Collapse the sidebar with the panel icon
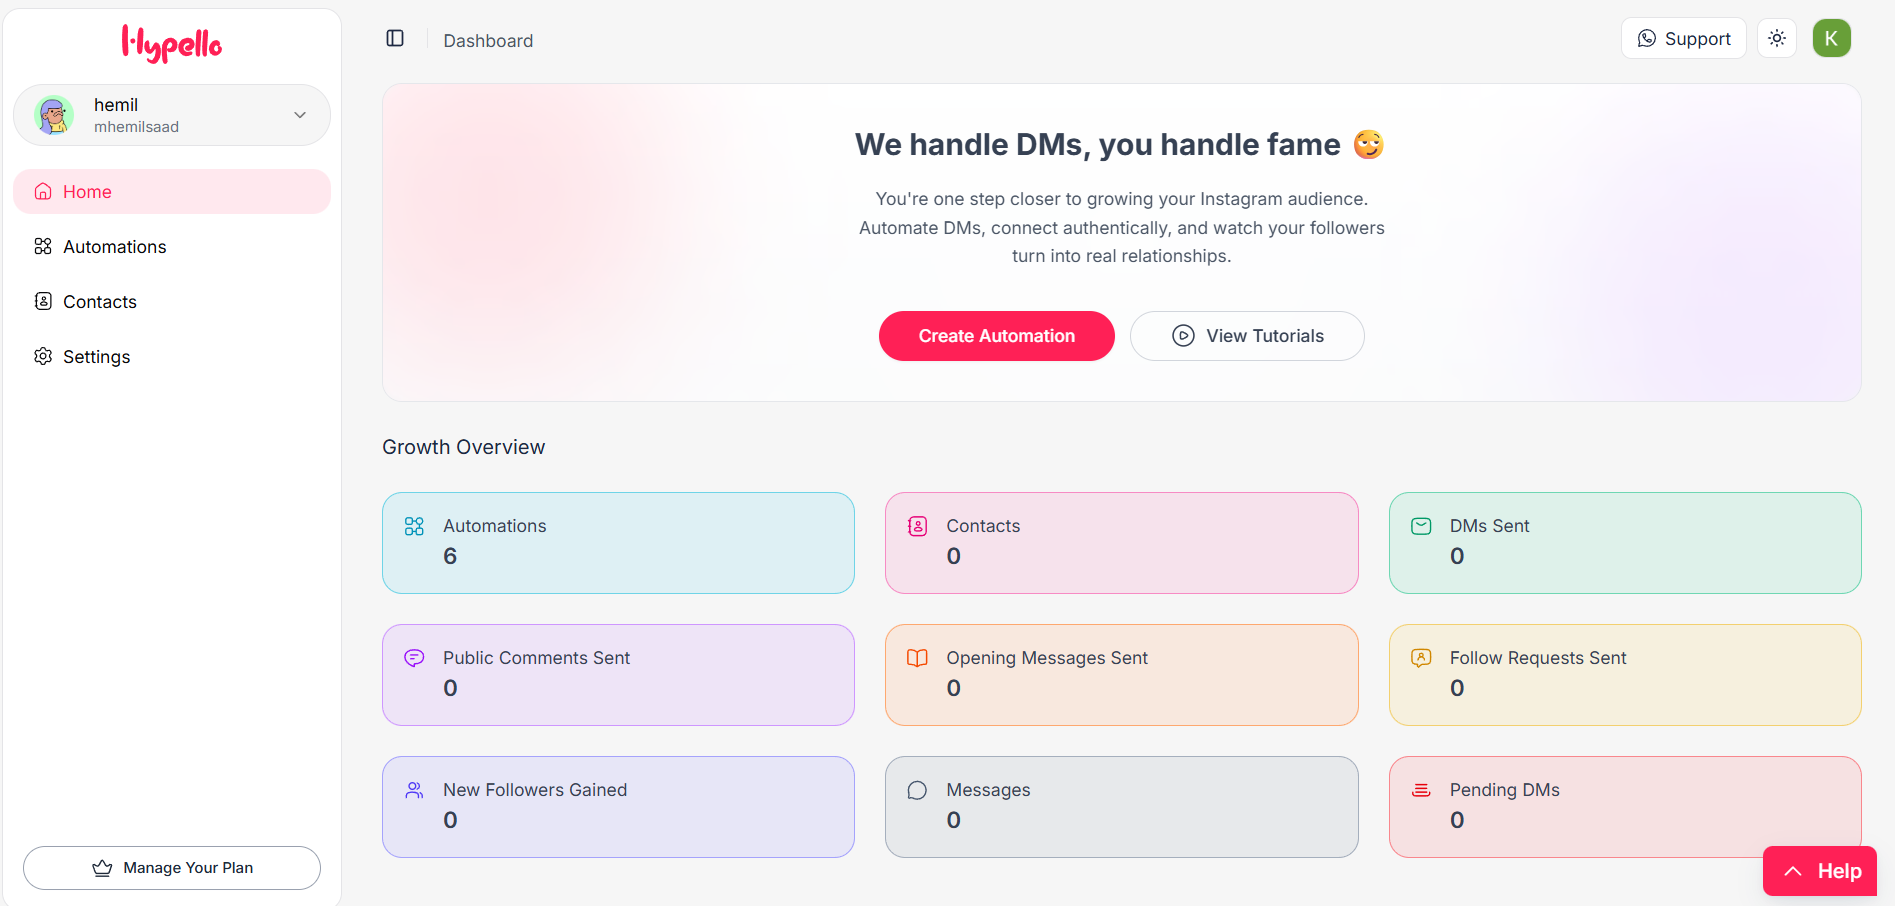Viewport: 1895px width, 906px height. point(394,38)
